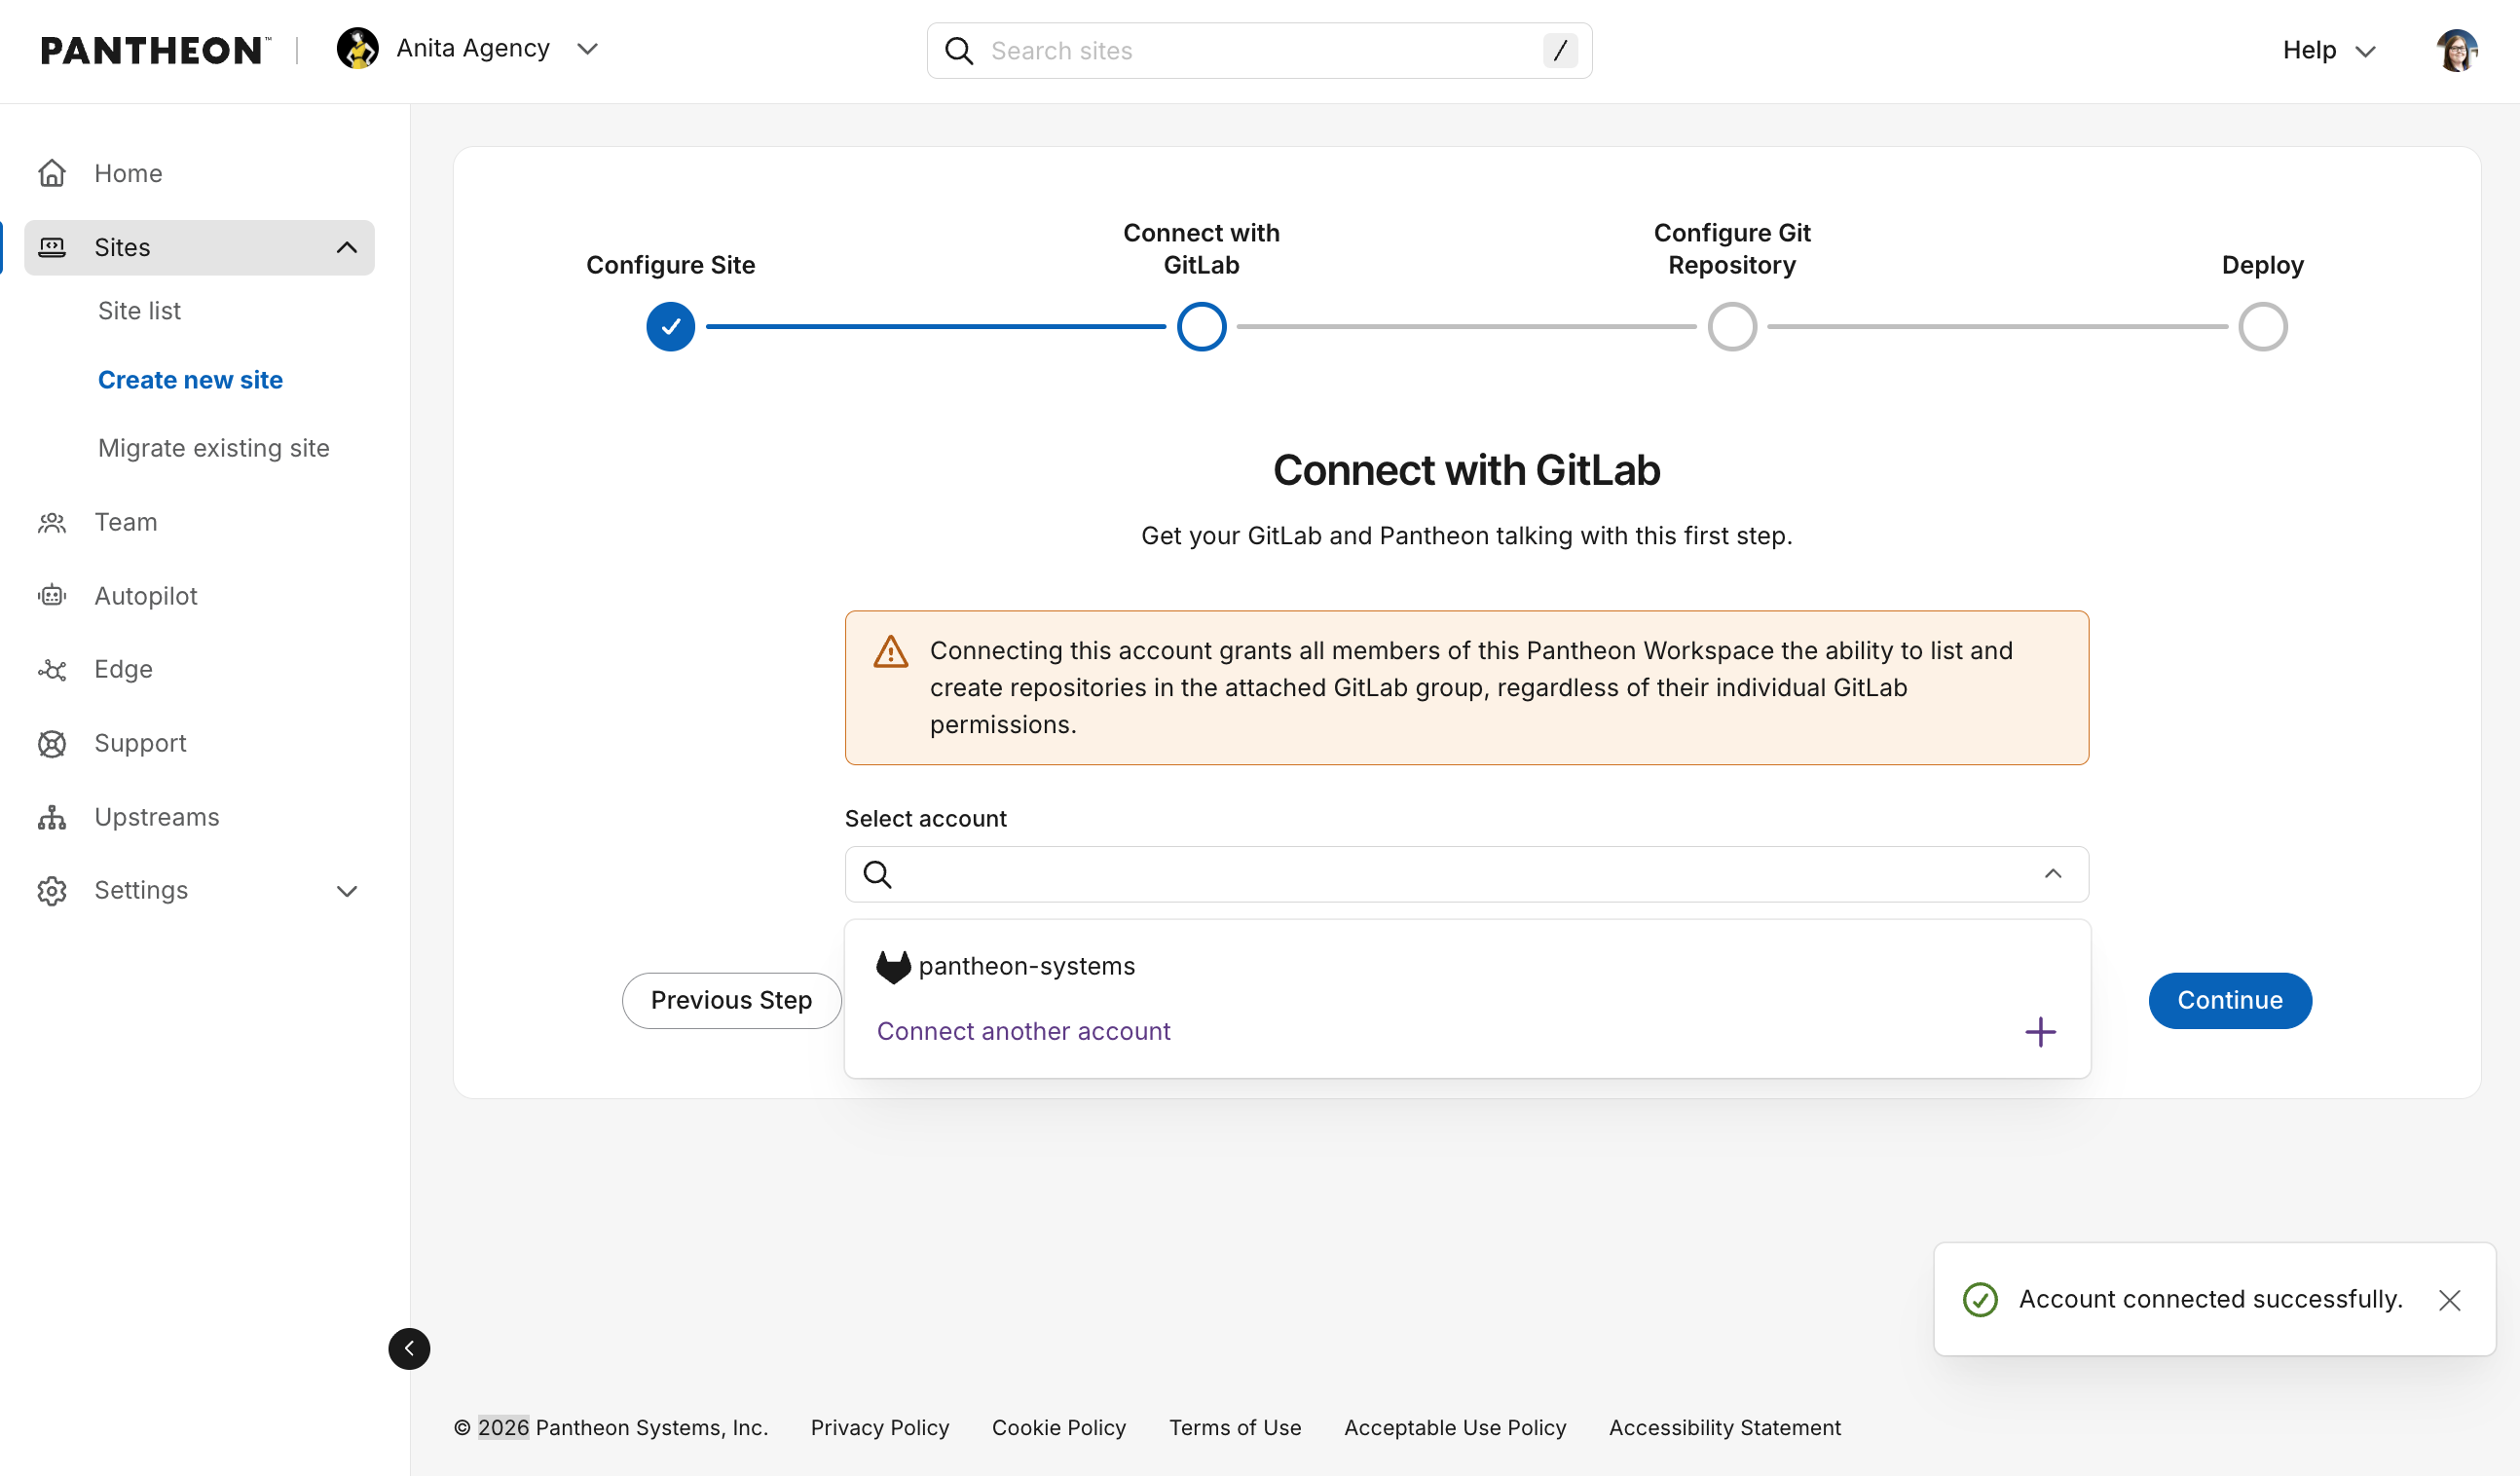Click the Deploy step circle
Image resolution: width=2520 pixels, height=1476 pixels.
tap(2262, 327)
